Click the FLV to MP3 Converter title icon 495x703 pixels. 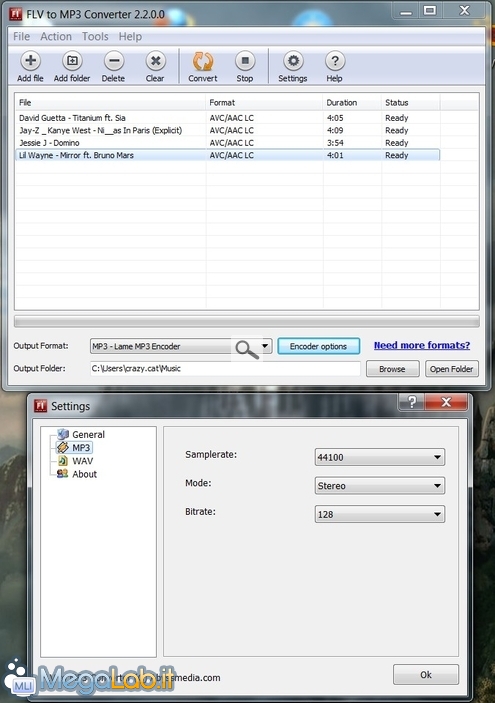16,14
